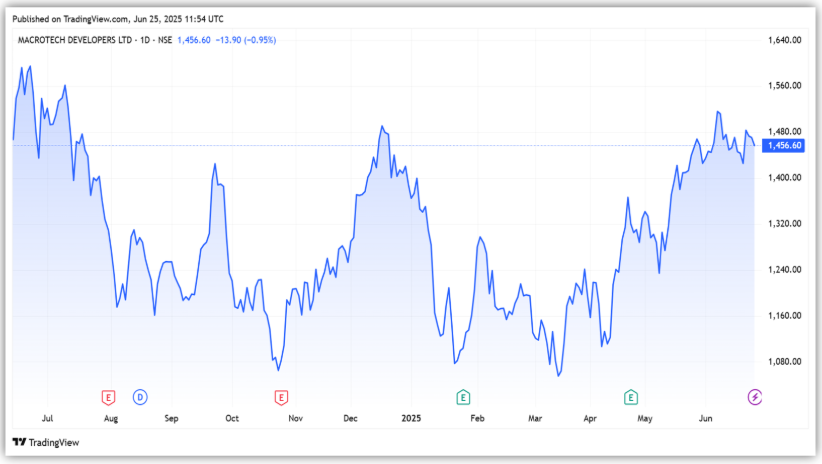822x464 pixels.
Task: Click the NSE exchange label in header
Action: coord(164,40)
